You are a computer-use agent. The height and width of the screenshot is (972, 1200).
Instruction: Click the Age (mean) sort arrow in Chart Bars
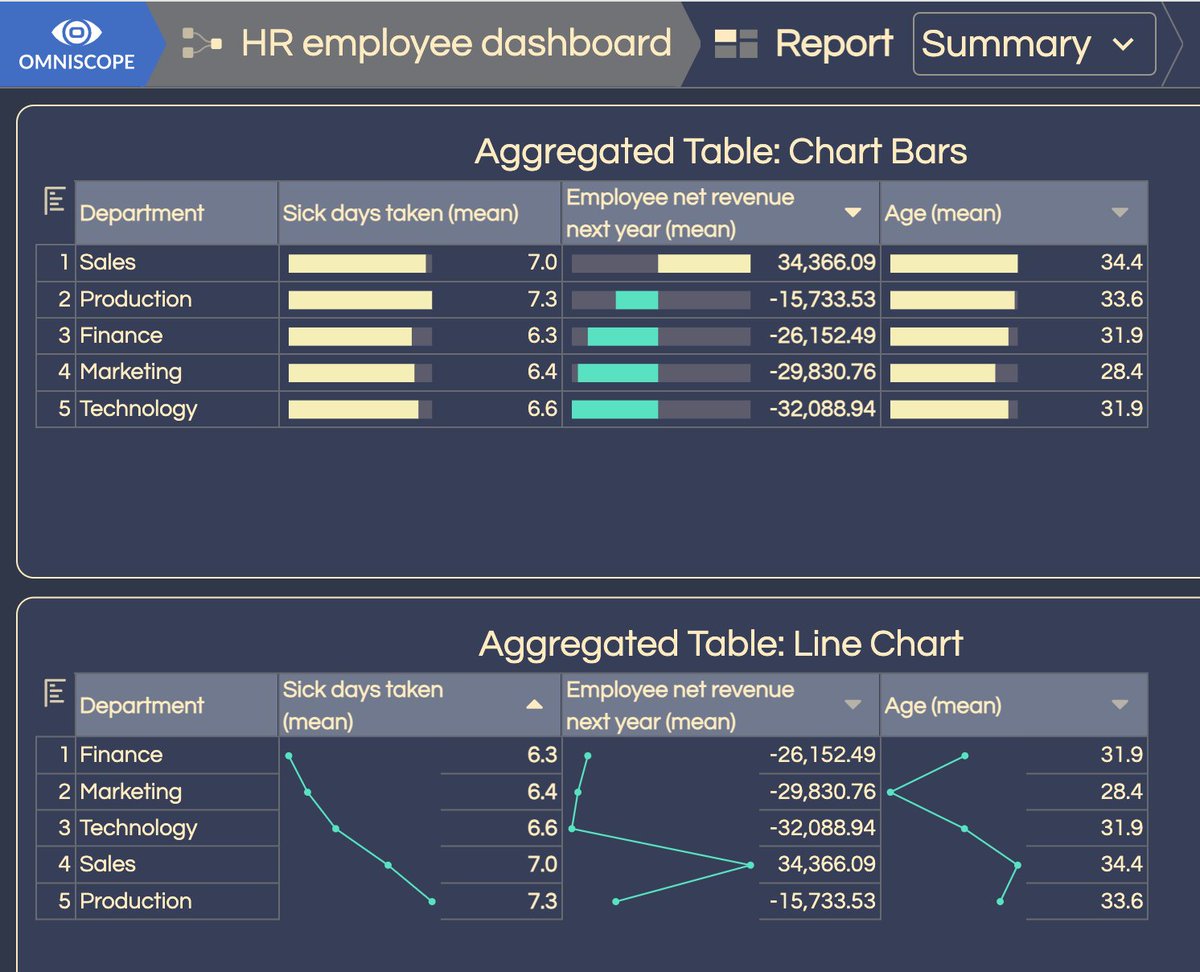pyautogui.click(x=1120, y=213)
